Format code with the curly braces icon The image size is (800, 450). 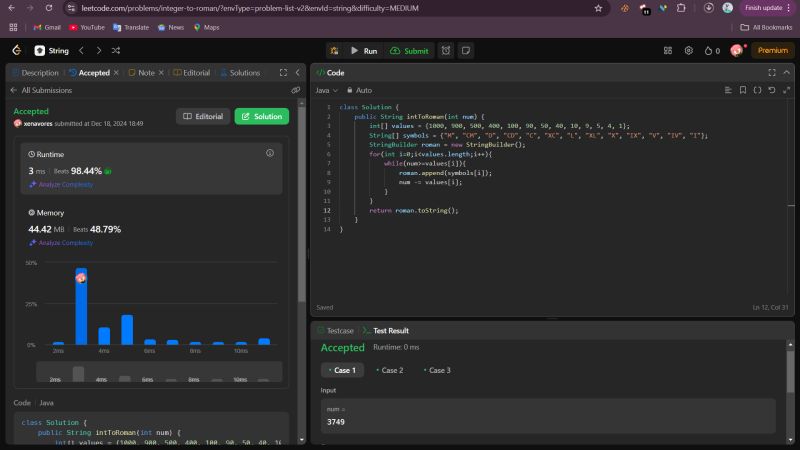coord(757,90)
